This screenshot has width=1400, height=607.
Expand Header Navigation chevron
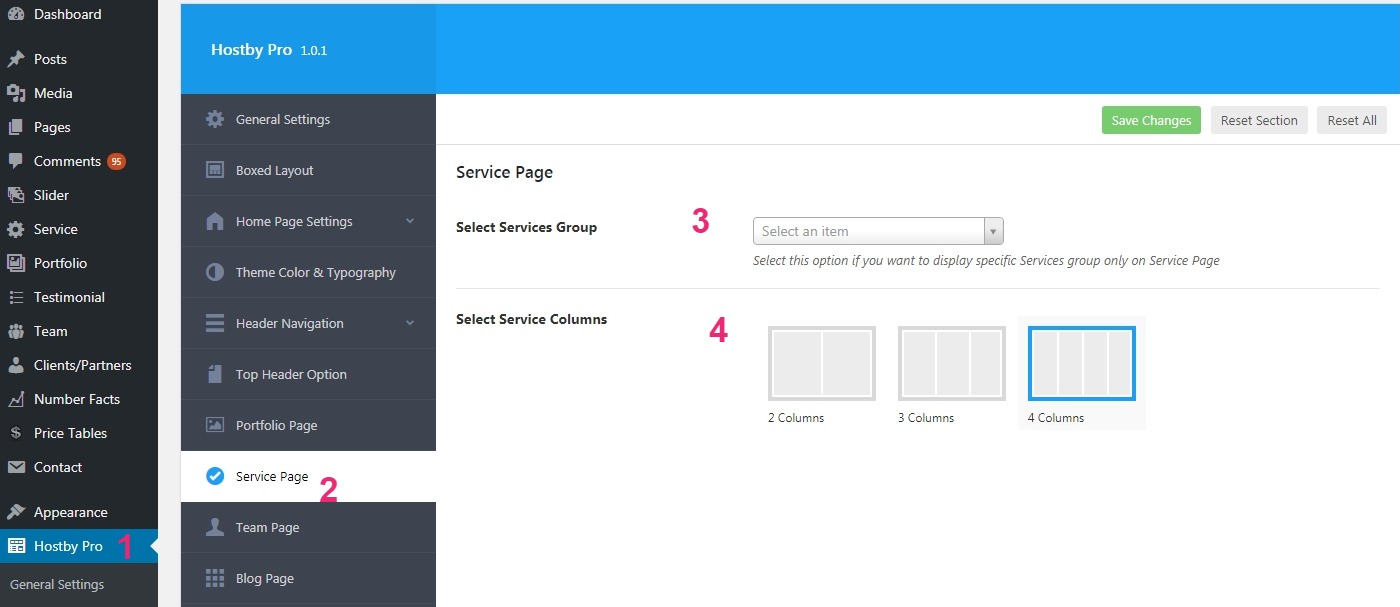pos(410,323)
